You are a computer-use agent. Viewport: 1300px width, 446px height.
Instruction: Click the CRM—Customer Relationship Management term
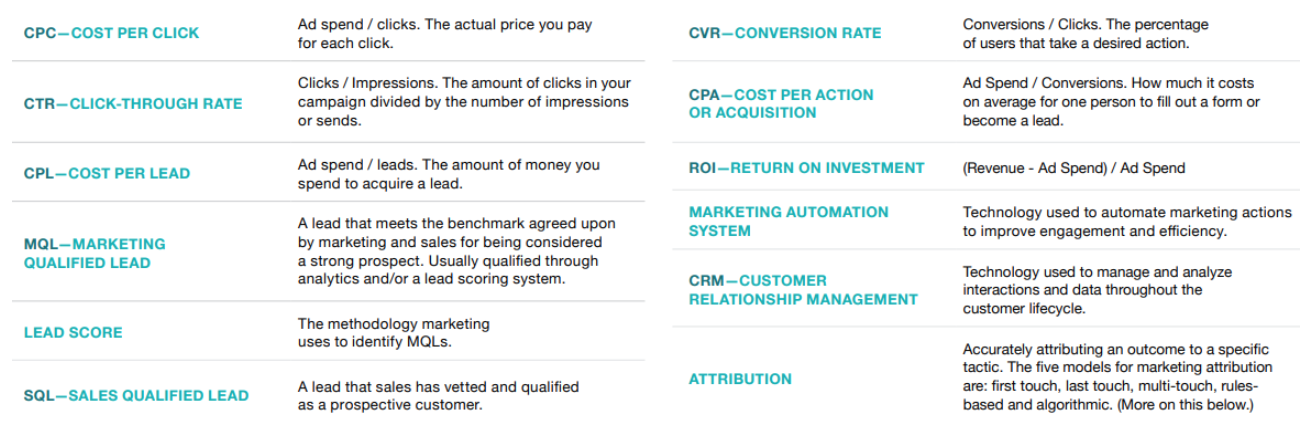pyautogui.click(x=803, y=290)
